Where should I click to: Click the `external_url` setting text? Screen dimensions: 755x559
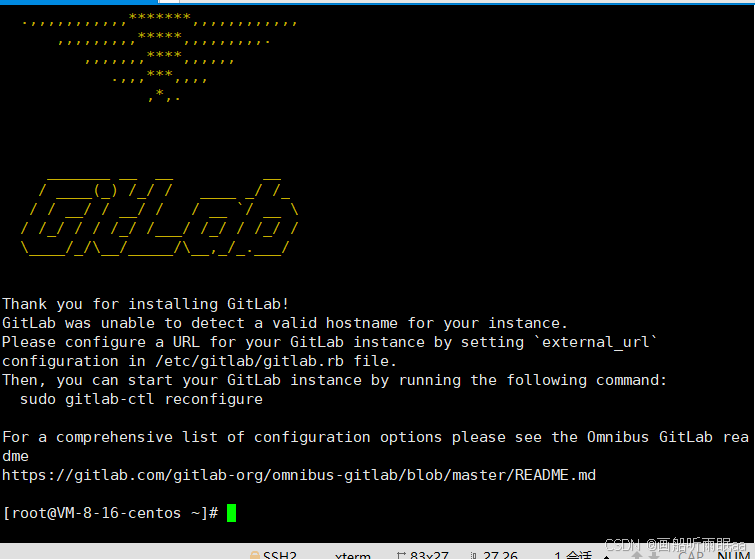(596, 342)
